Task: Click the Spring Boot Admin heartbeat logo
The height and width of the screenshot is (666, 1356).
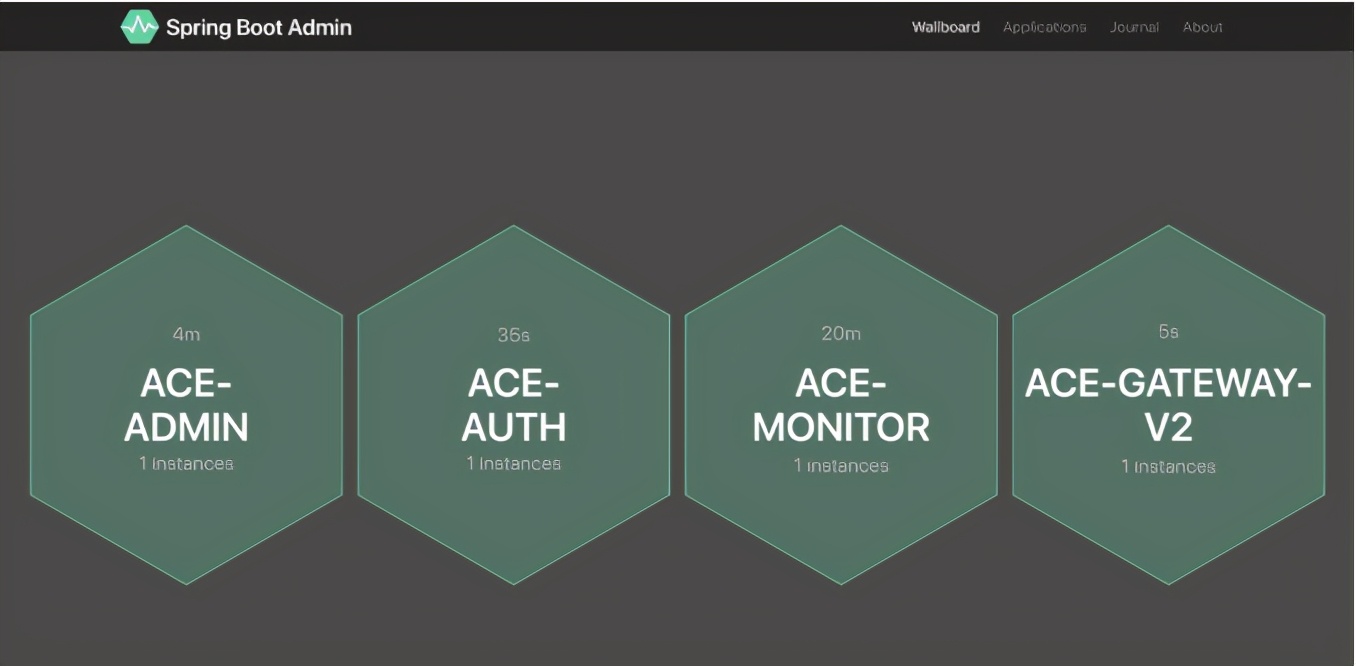Action: [139, 27]
